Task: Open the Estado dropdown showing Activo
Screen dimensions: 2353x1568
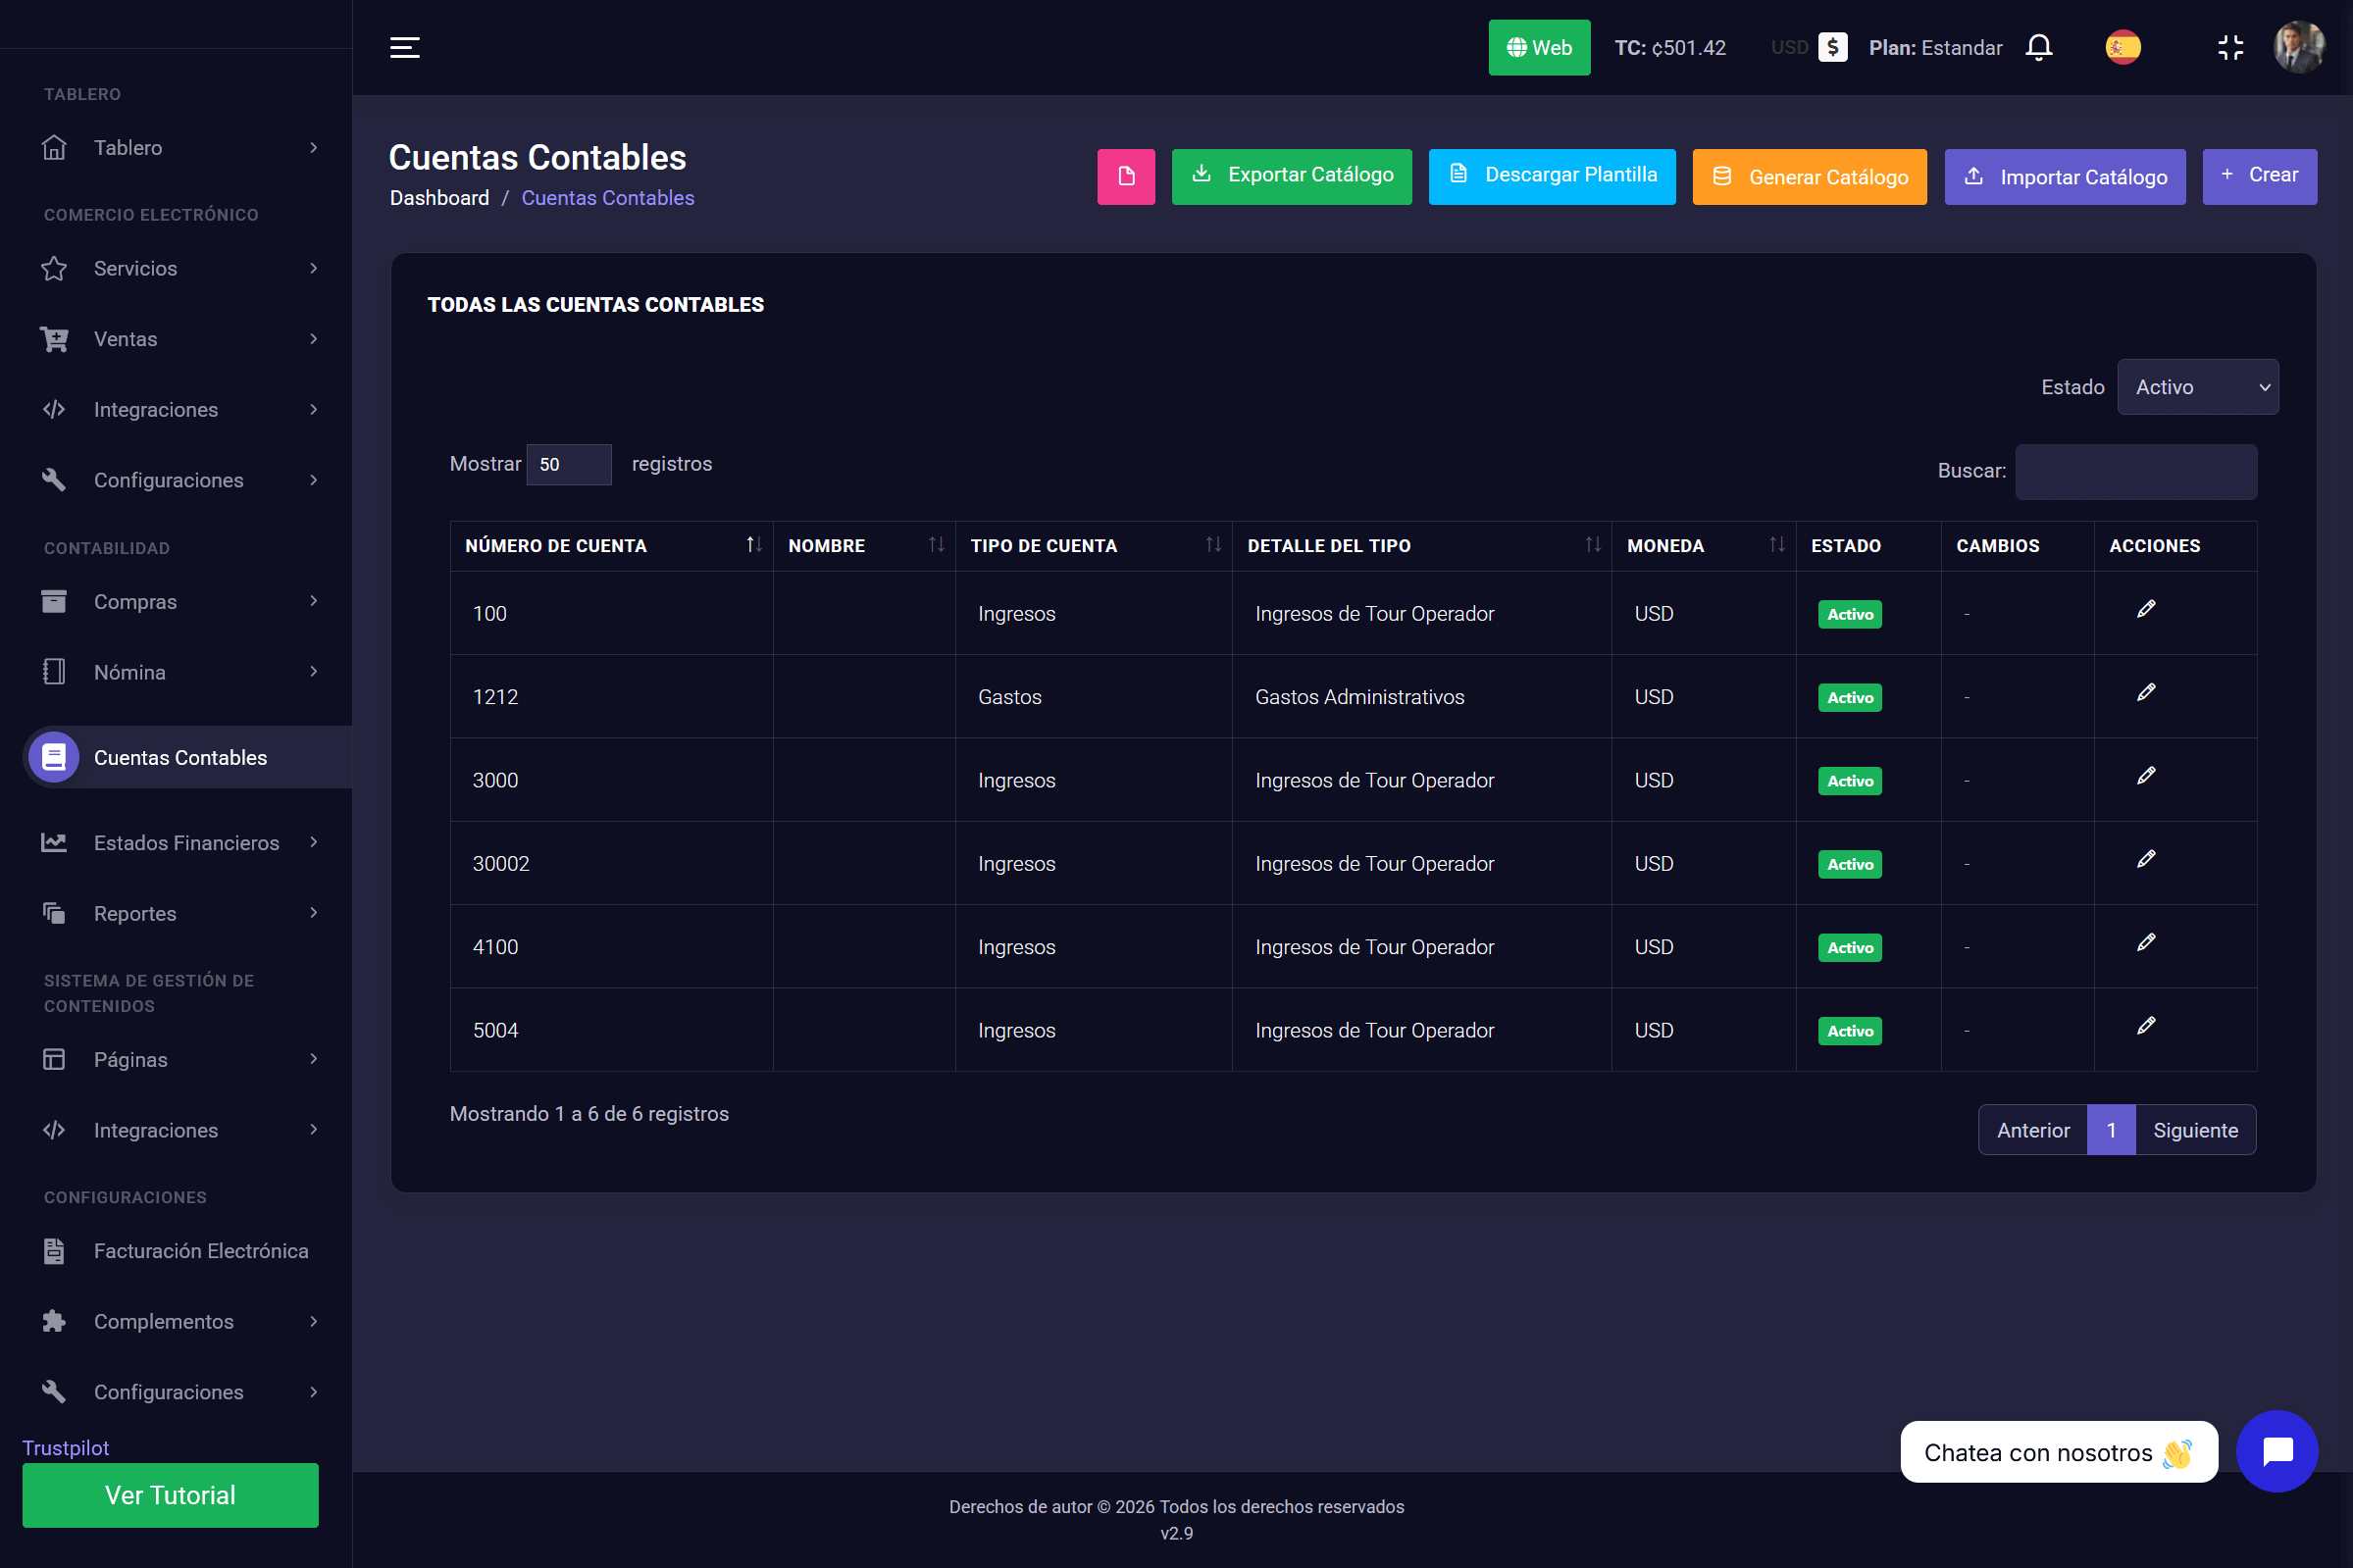Action: [2197, 387]
